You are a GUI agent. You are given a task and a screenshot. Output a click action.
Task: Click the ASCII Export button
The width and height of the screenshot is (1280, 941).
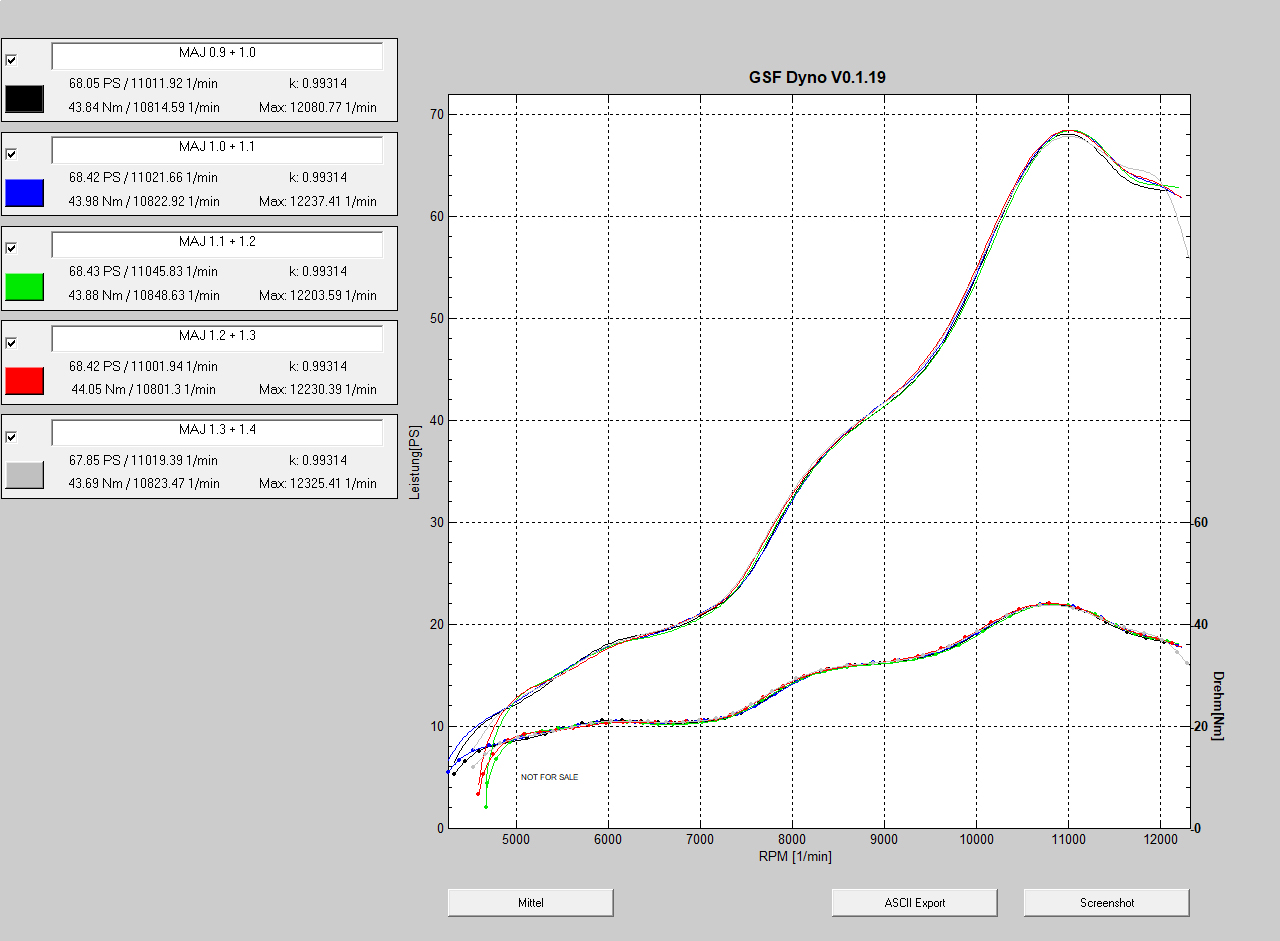pos(914,902)
